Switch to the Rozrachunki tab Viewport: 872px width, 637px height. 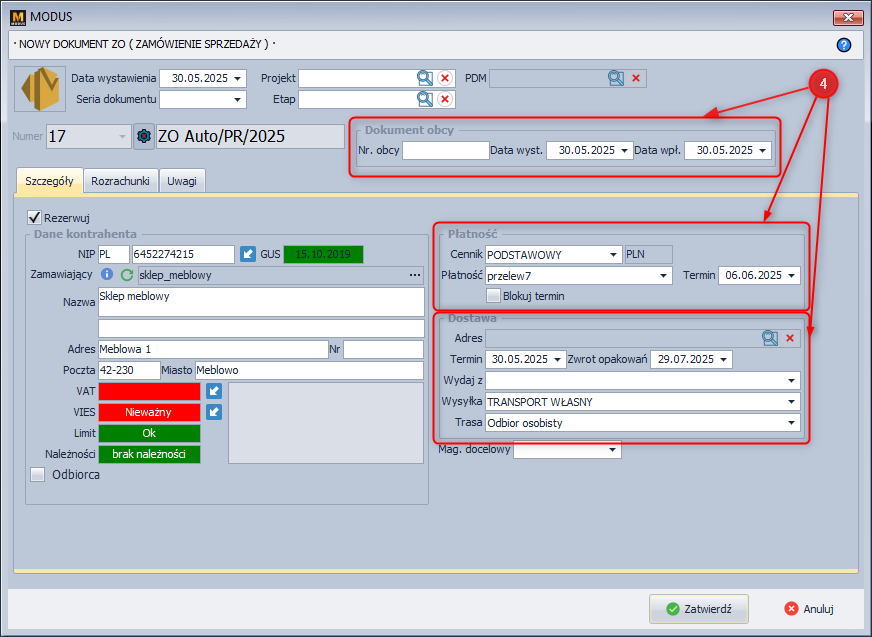[x=120, y=180]
